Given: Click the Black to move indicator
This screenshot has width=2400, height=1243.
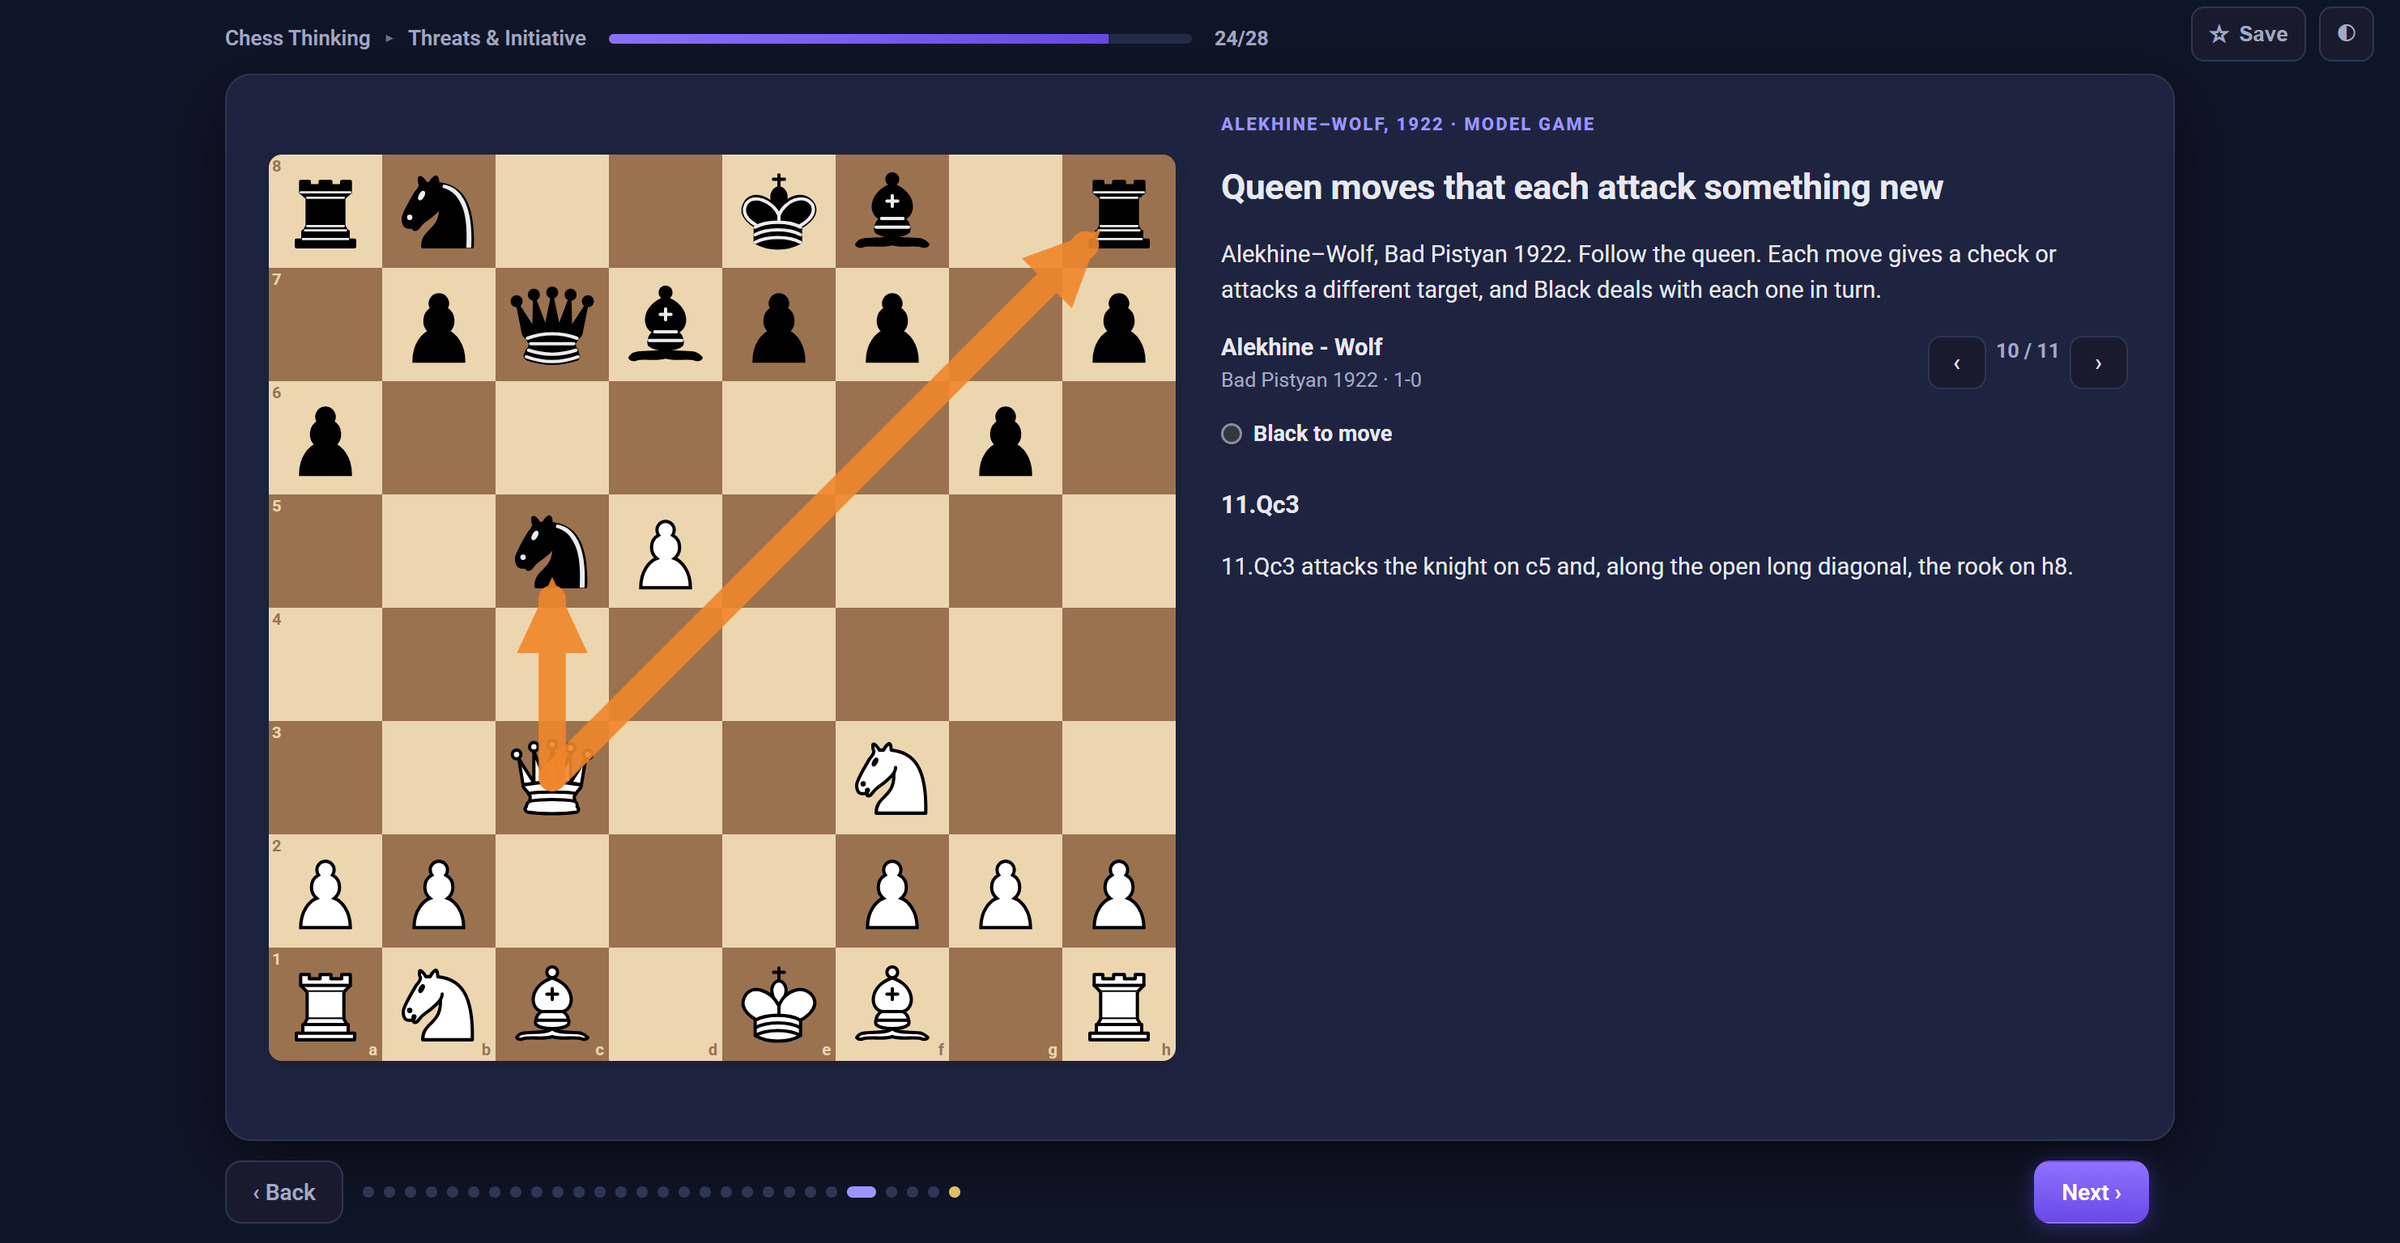Looking at the screenshot, I should tap(1307, 434).
